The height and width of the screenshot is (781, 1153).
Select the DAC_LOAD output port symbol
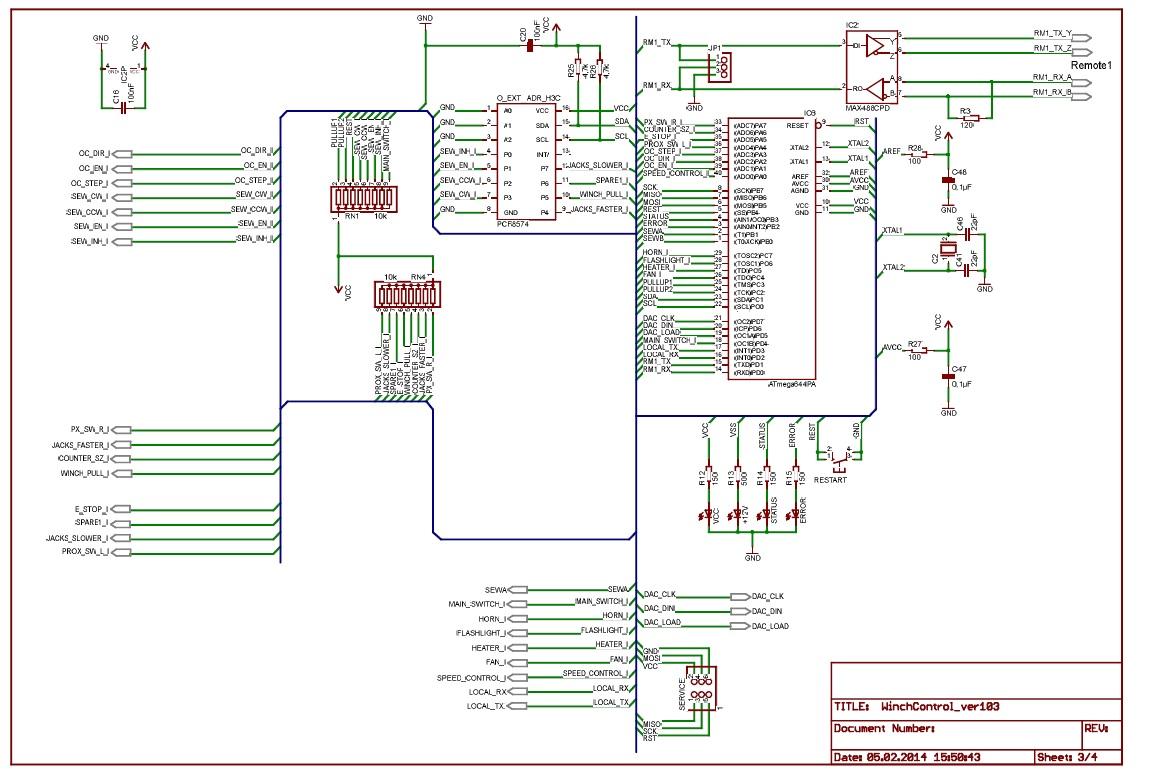coord(740,626)
